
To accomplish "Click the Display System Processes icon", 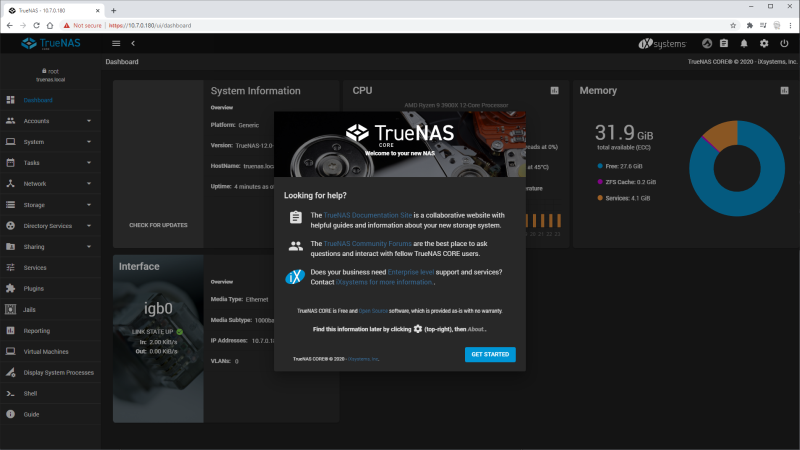I will (10, 372).
